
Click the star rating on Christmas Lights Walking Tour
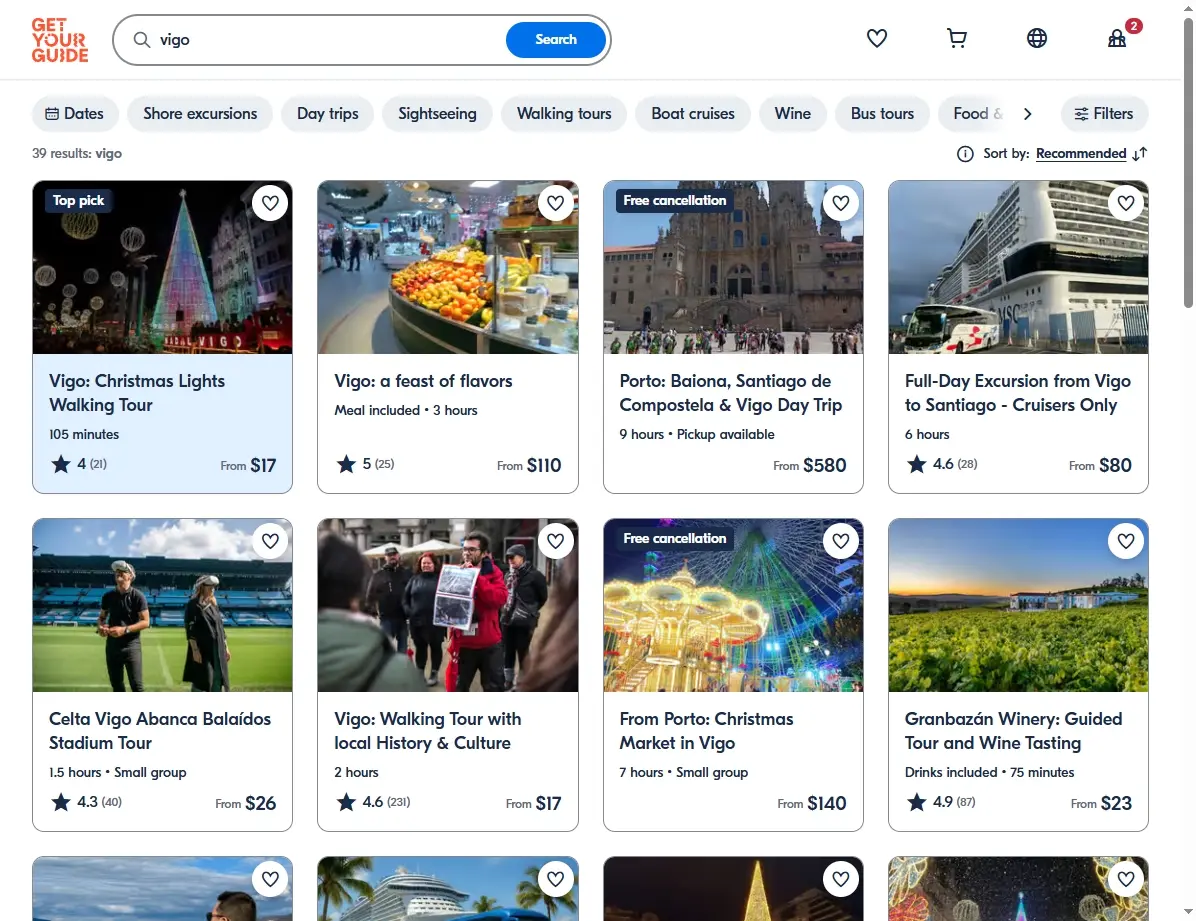pos(79,464)
